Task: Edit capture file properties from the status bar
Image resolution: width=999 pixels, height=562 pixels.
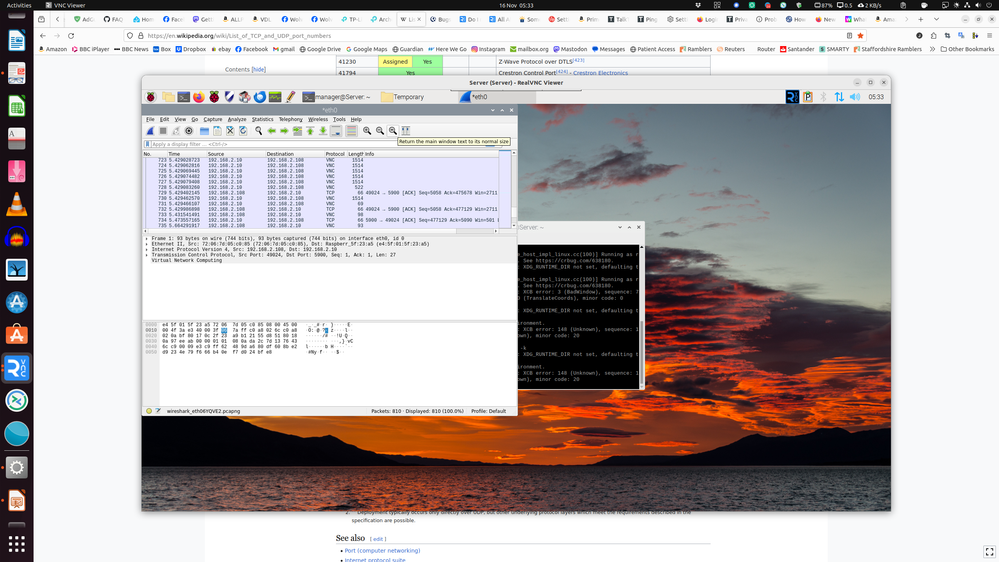Action: pyautogui.click(x=158, y=411)
